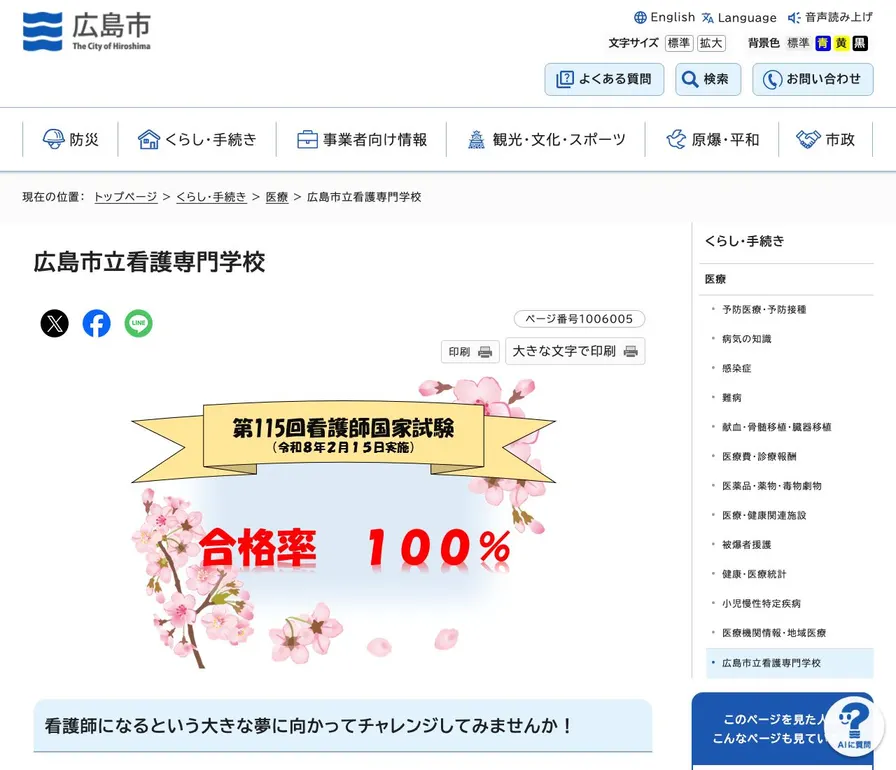Viewport: 896px width, 770px height.
Task: Click the briefcase icon for 事業者向け情報
Action: [x=307, y=139]
